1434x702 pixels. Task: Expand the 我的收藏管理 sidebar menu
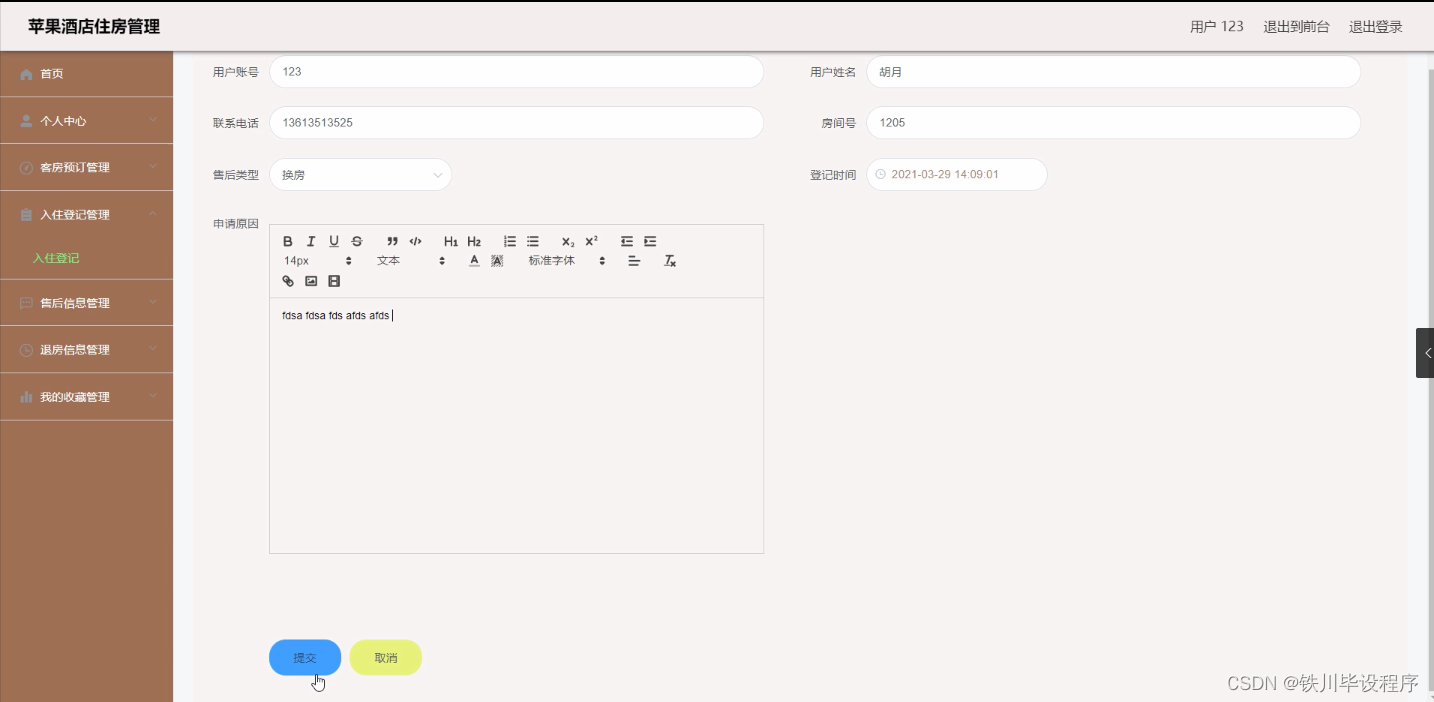pos(86,397)
